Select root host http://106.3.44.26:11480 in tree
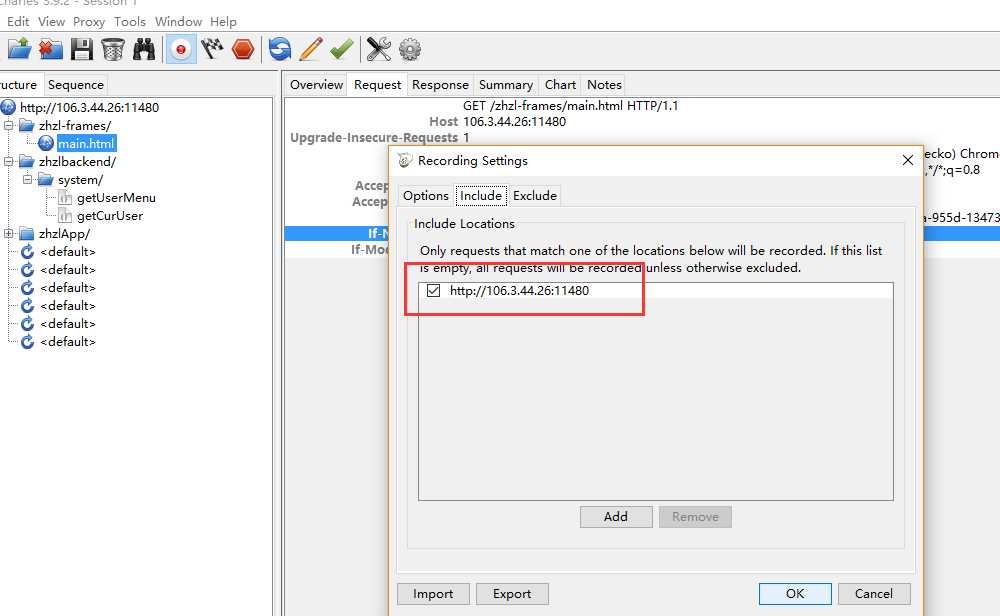This screenshot has height=616, width=1000. pyautogui.click(x=89, y=107)
